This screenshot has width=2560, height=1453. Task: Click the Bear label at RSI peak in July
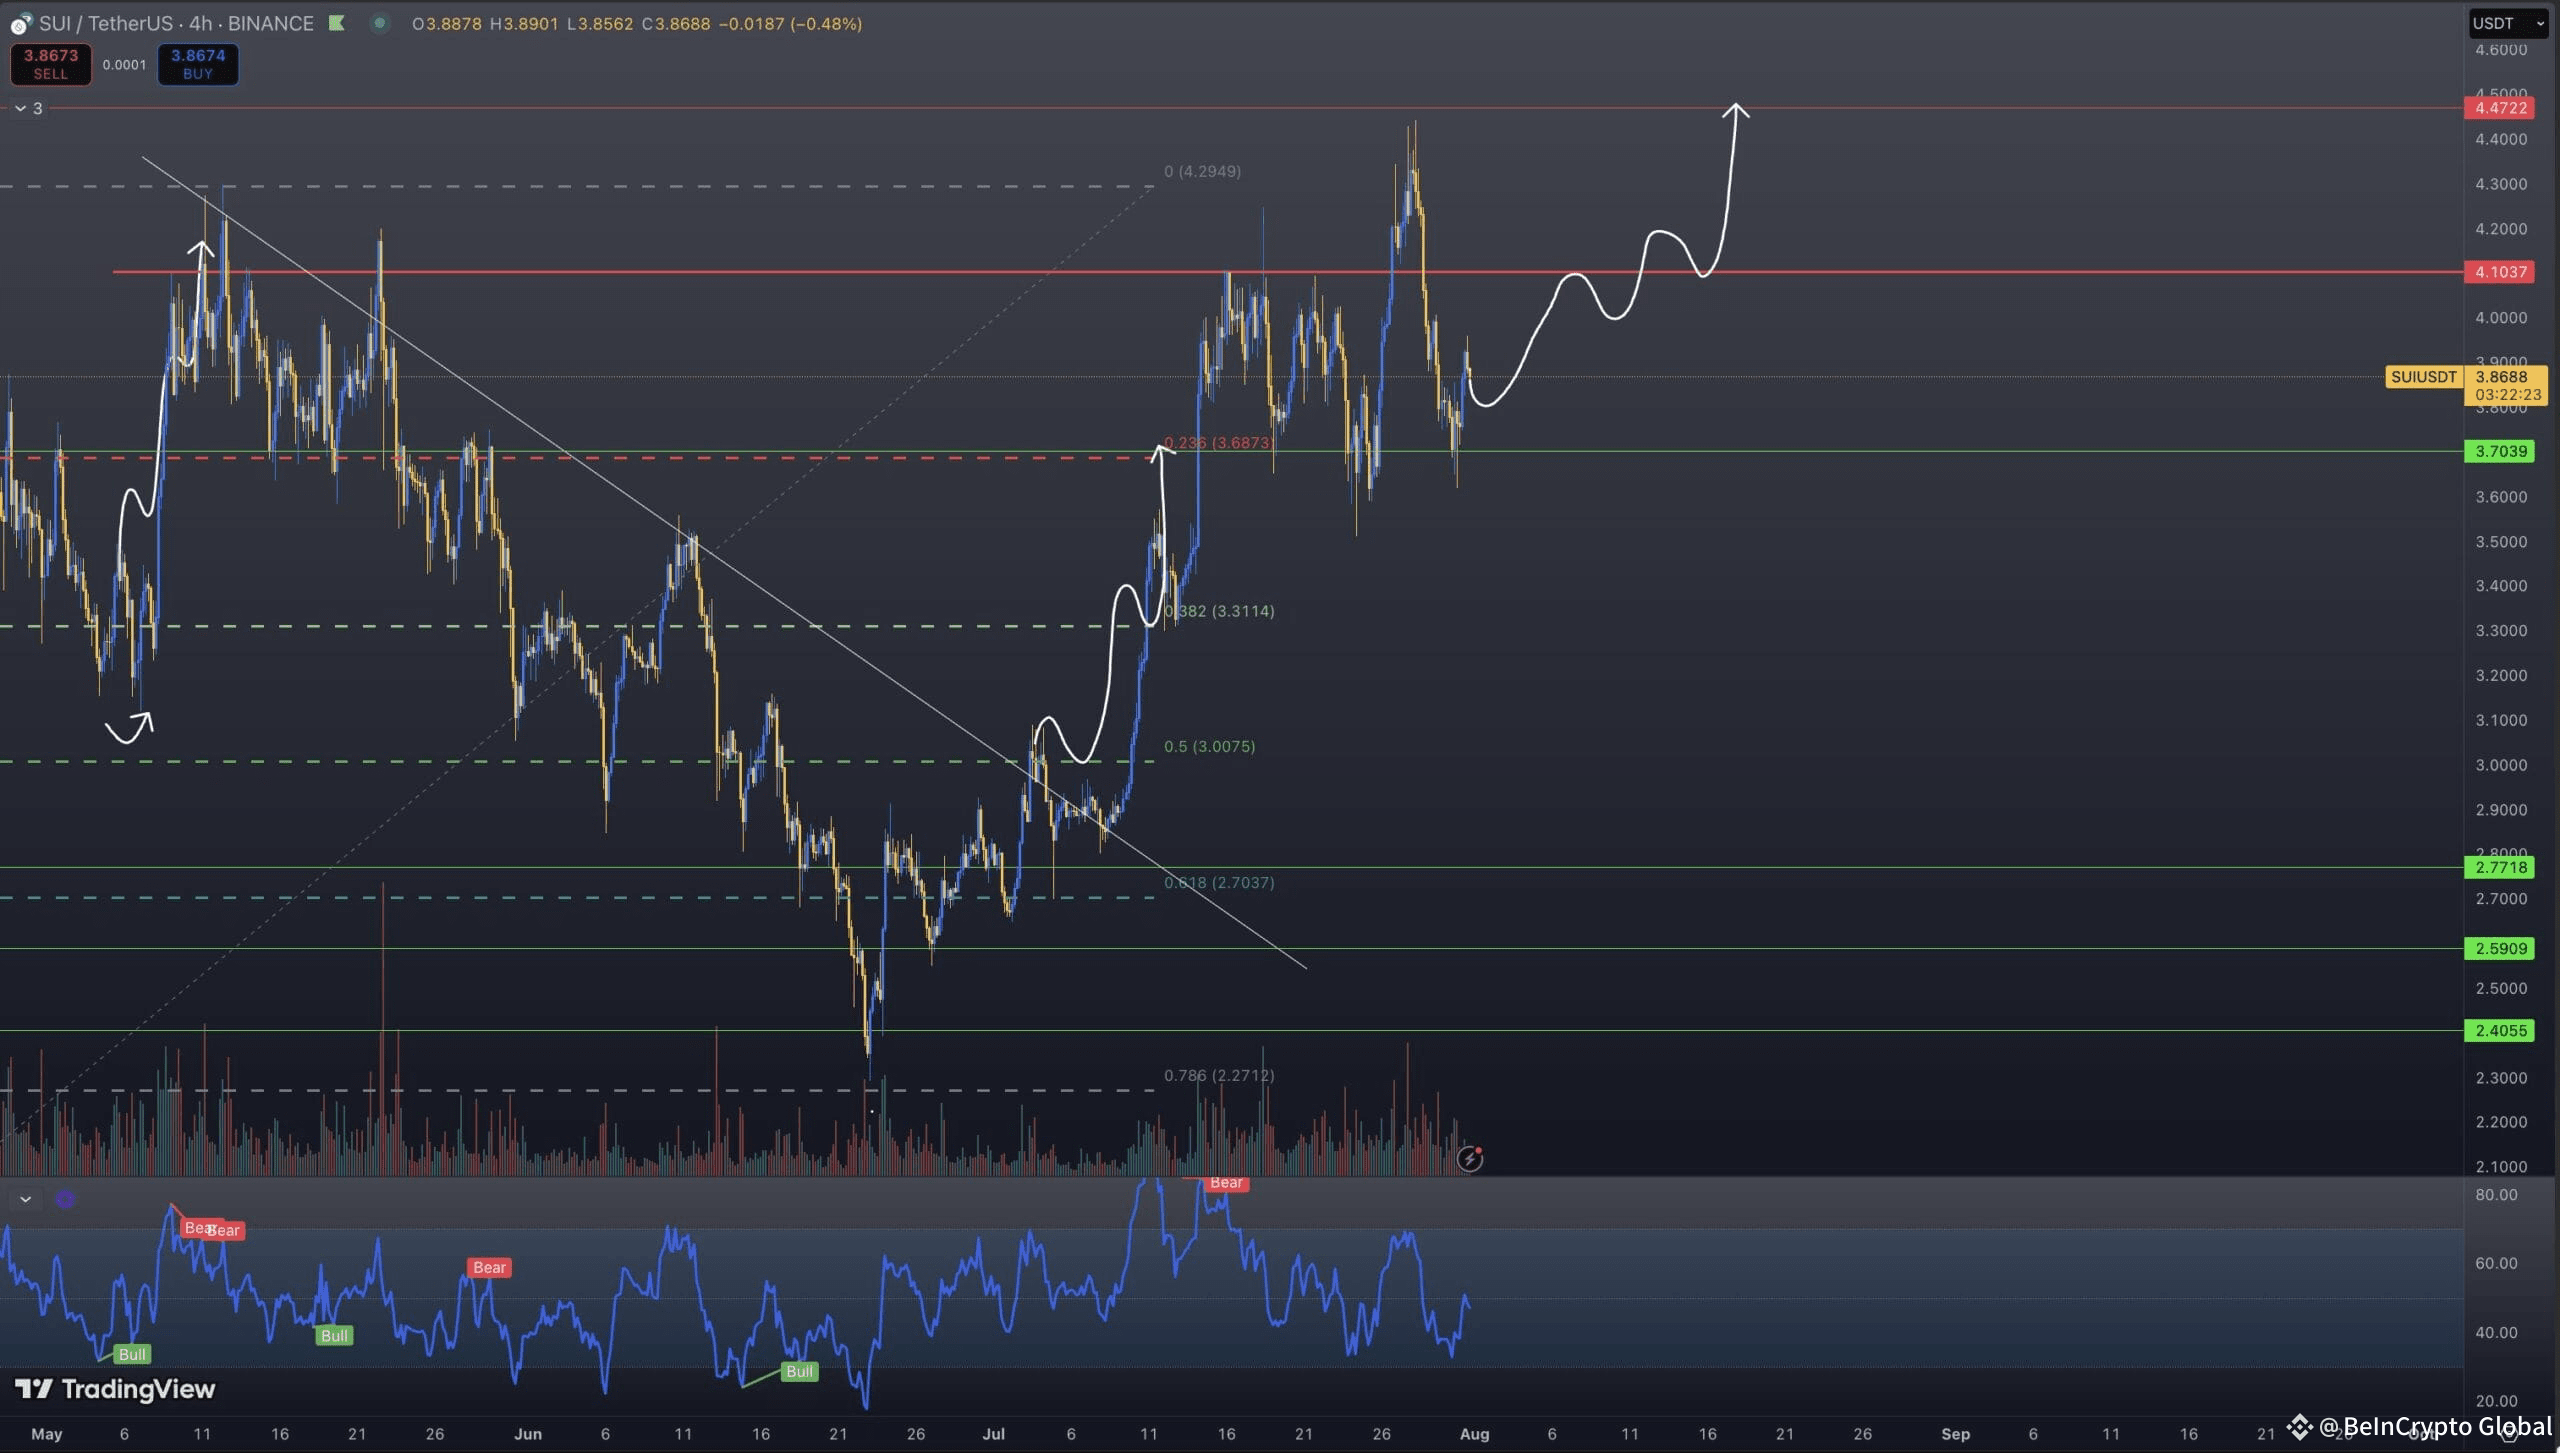pyautogui.click(x=1226, y=1183)
